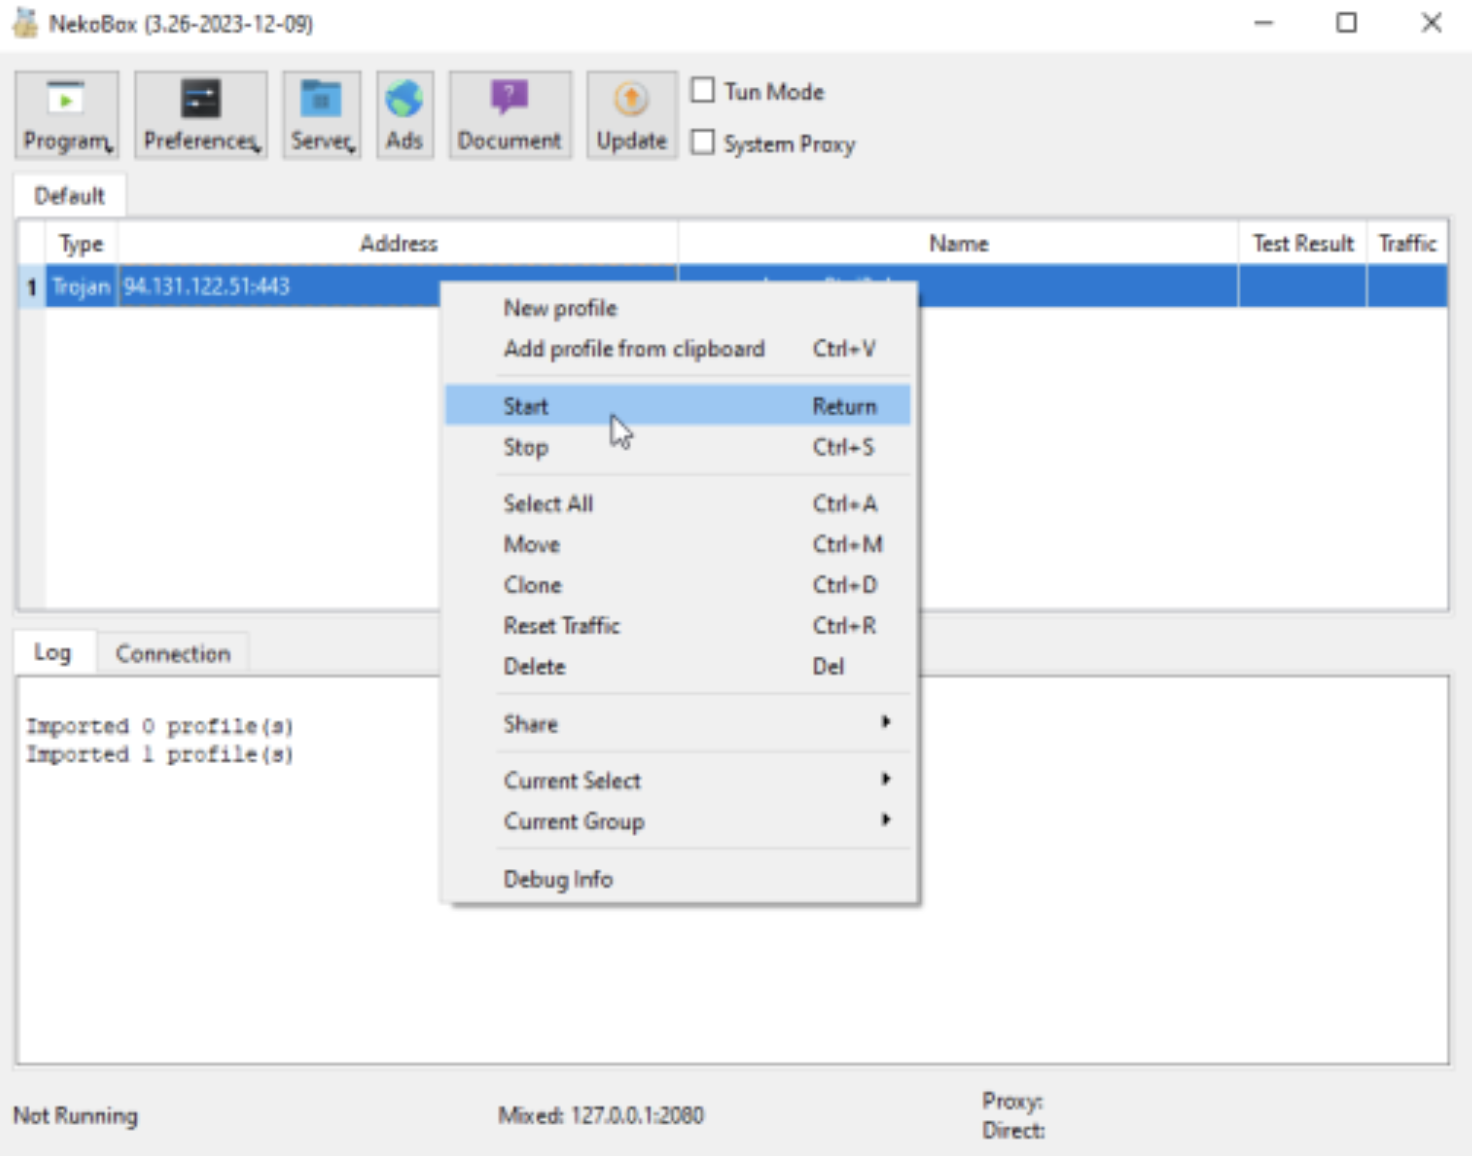Open the Program toolbar menu
This screenshot has width=1472, height=1156.
coord(67,114)
